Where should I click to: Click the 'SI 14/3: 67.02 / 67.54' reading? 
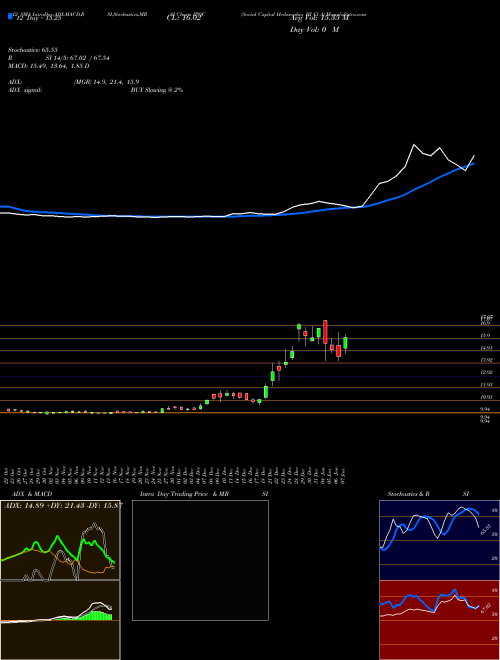(x=78, y=58)
